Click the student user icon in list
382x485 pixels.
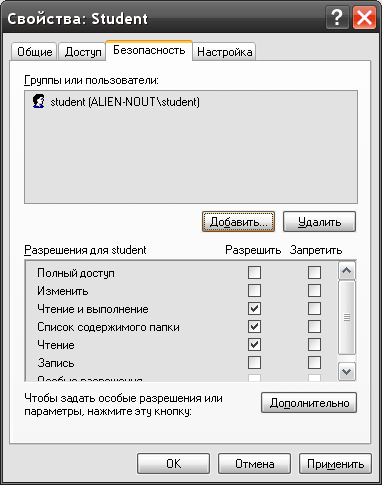click(39, 101)
